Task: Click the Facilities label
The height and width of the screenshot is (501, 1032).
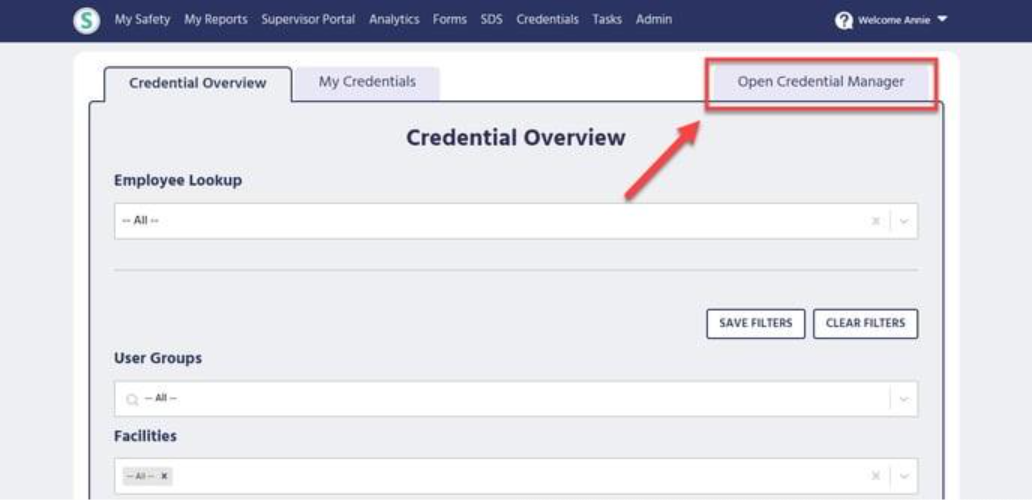Action: [145, 436]
